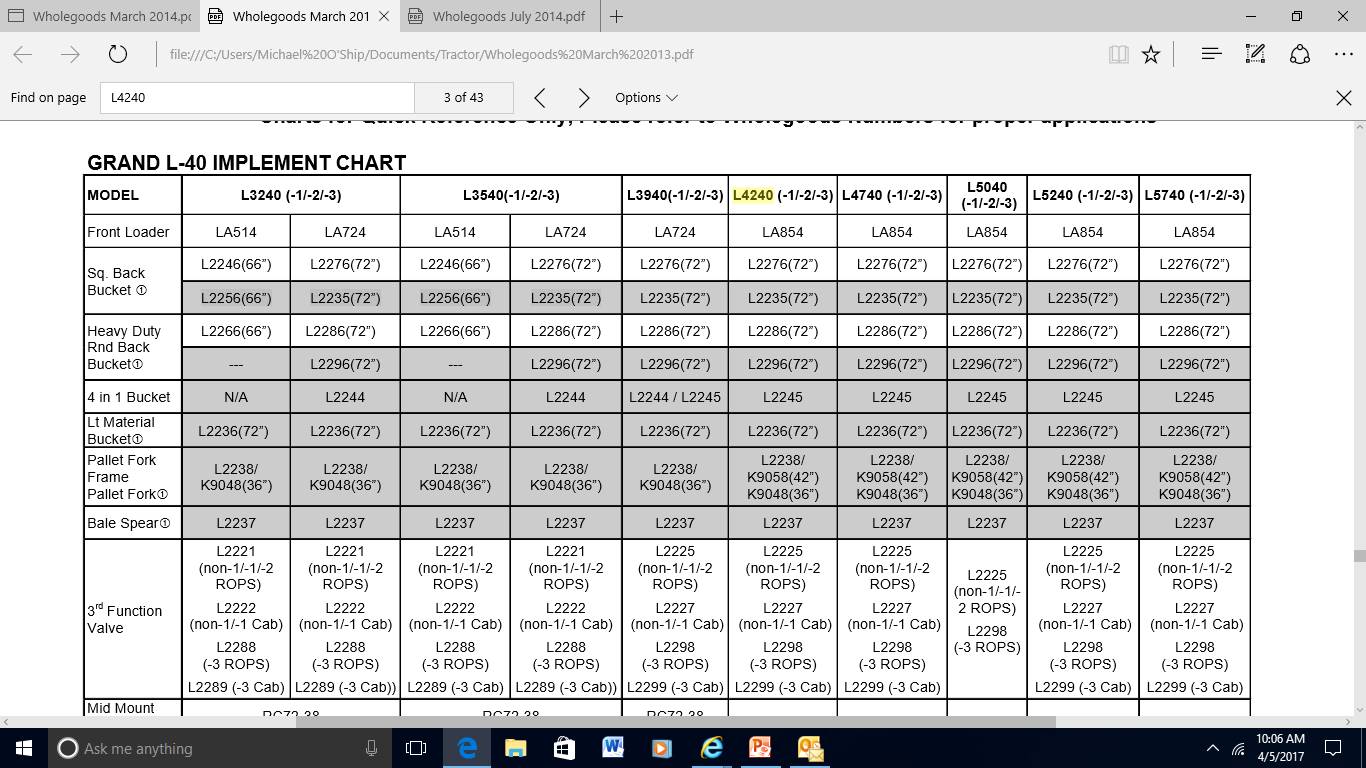Click LA854 under the L4240 column

(x=782, y=232)
